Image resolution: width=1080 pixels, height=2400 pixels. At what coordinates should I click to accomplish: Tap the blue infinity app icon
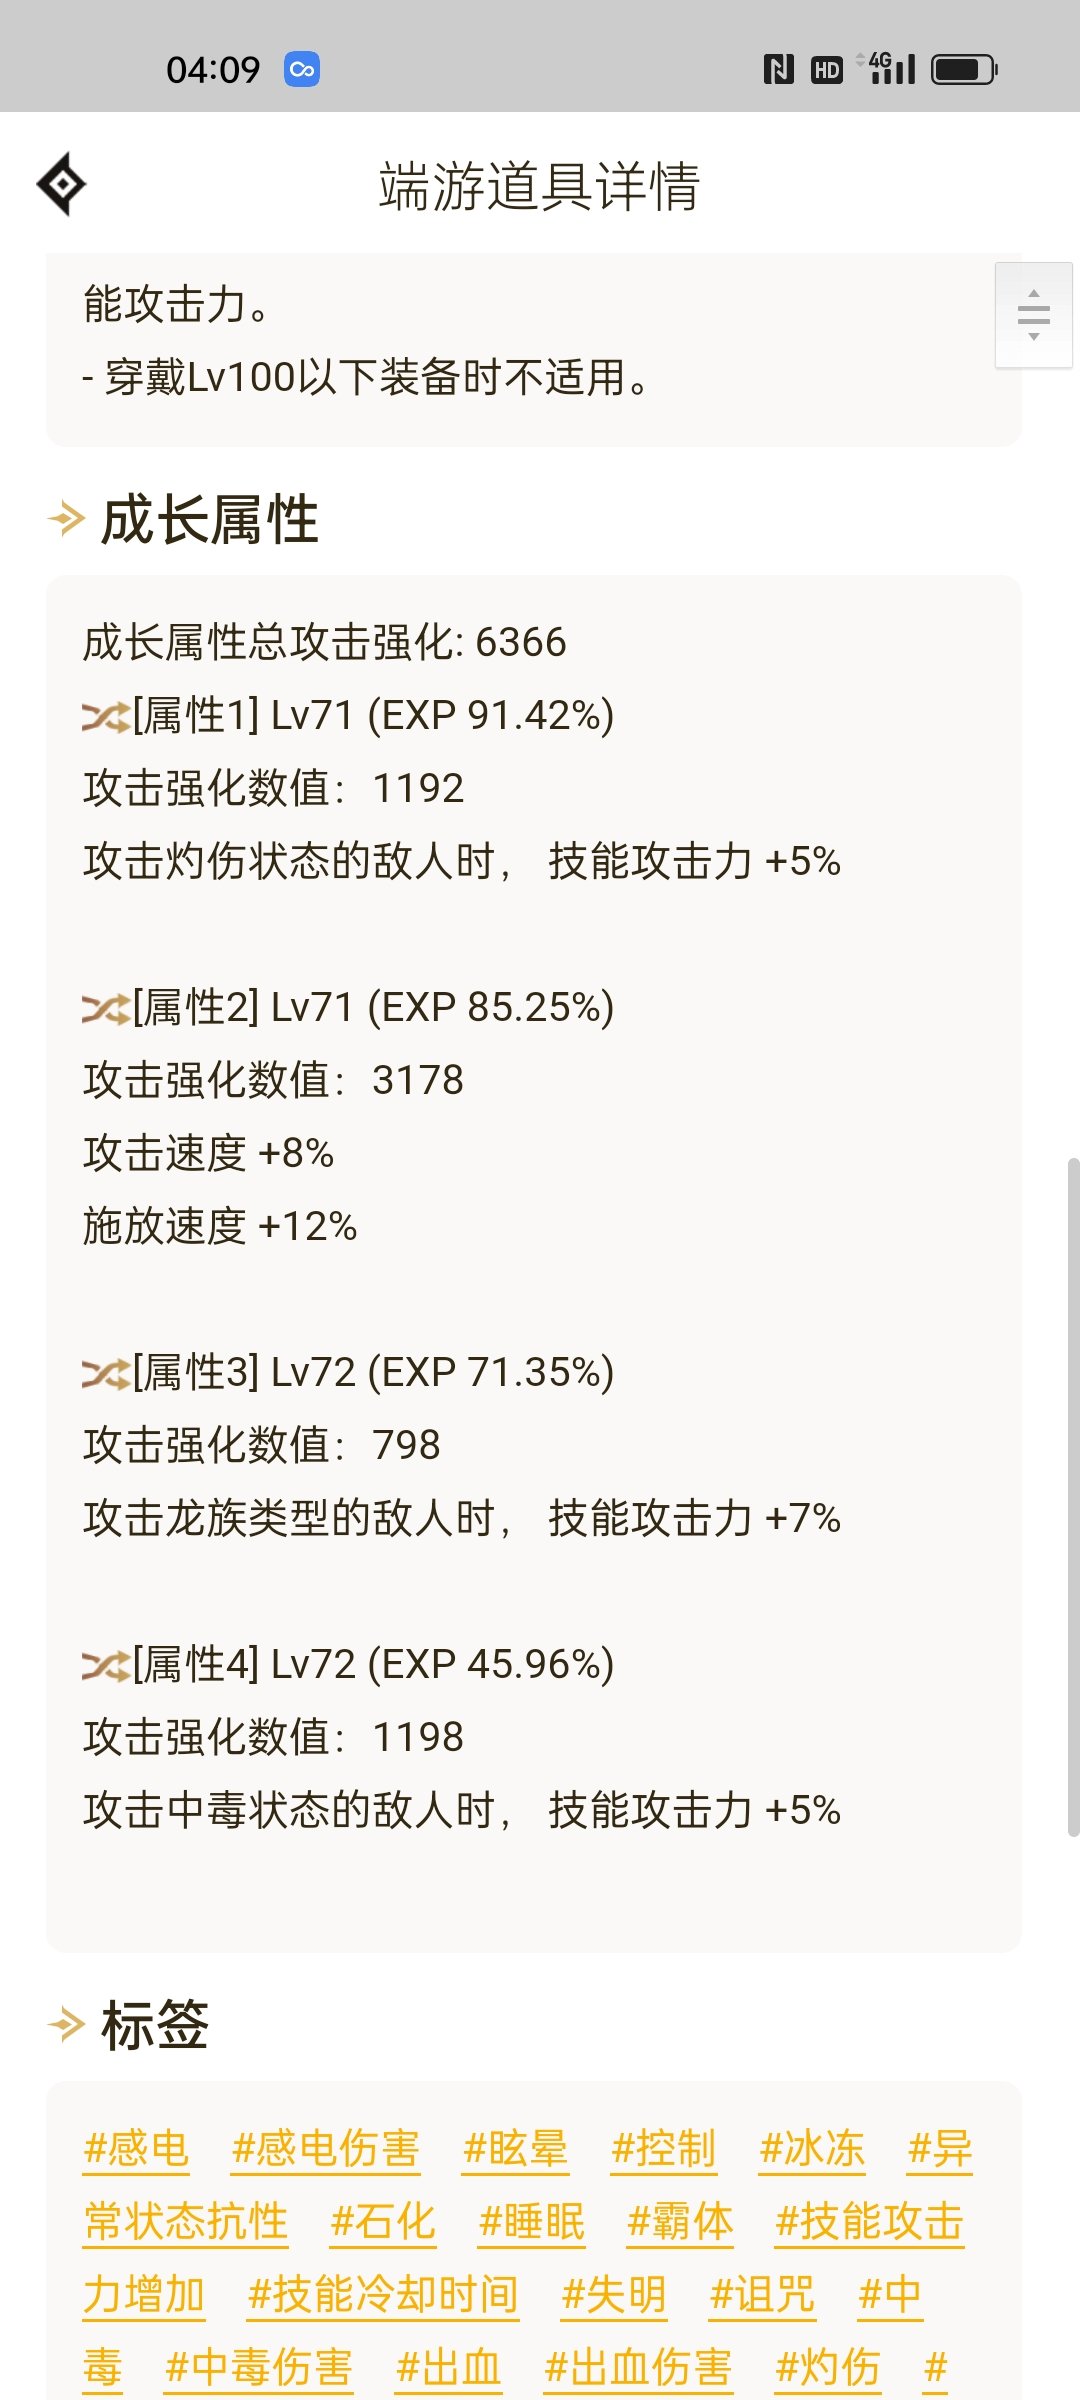[x=302, y=69]
